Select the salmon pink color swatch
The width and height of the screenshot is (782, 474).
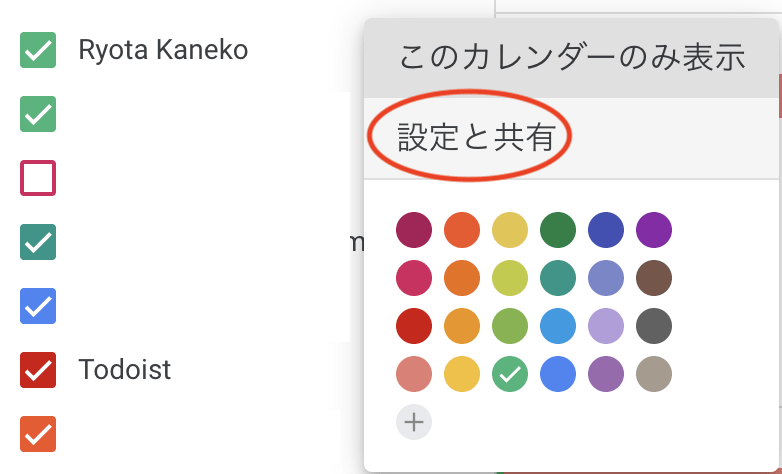point(414,374)
